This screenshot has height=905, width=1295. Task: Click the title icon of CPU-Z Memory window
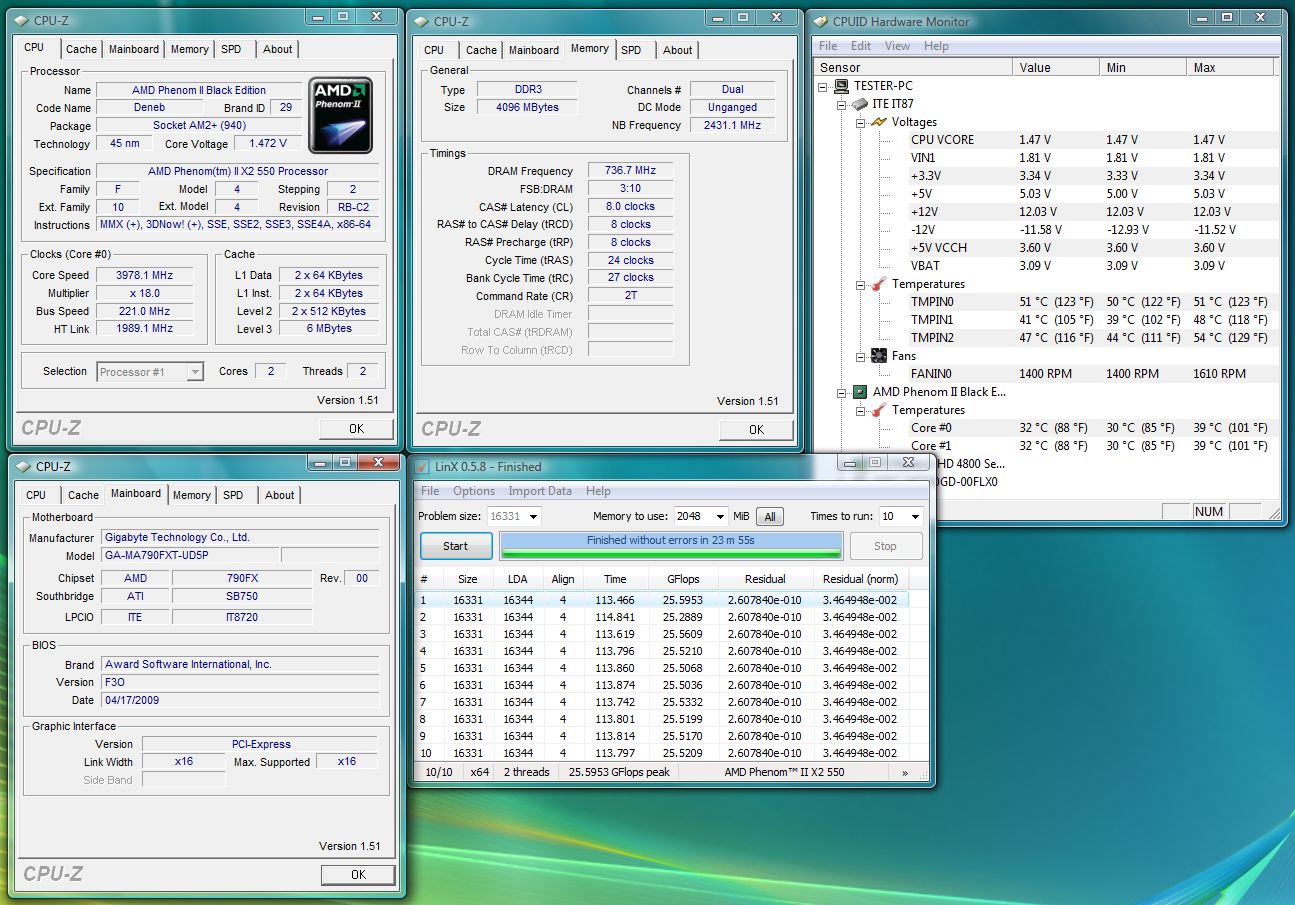point(420,21)
